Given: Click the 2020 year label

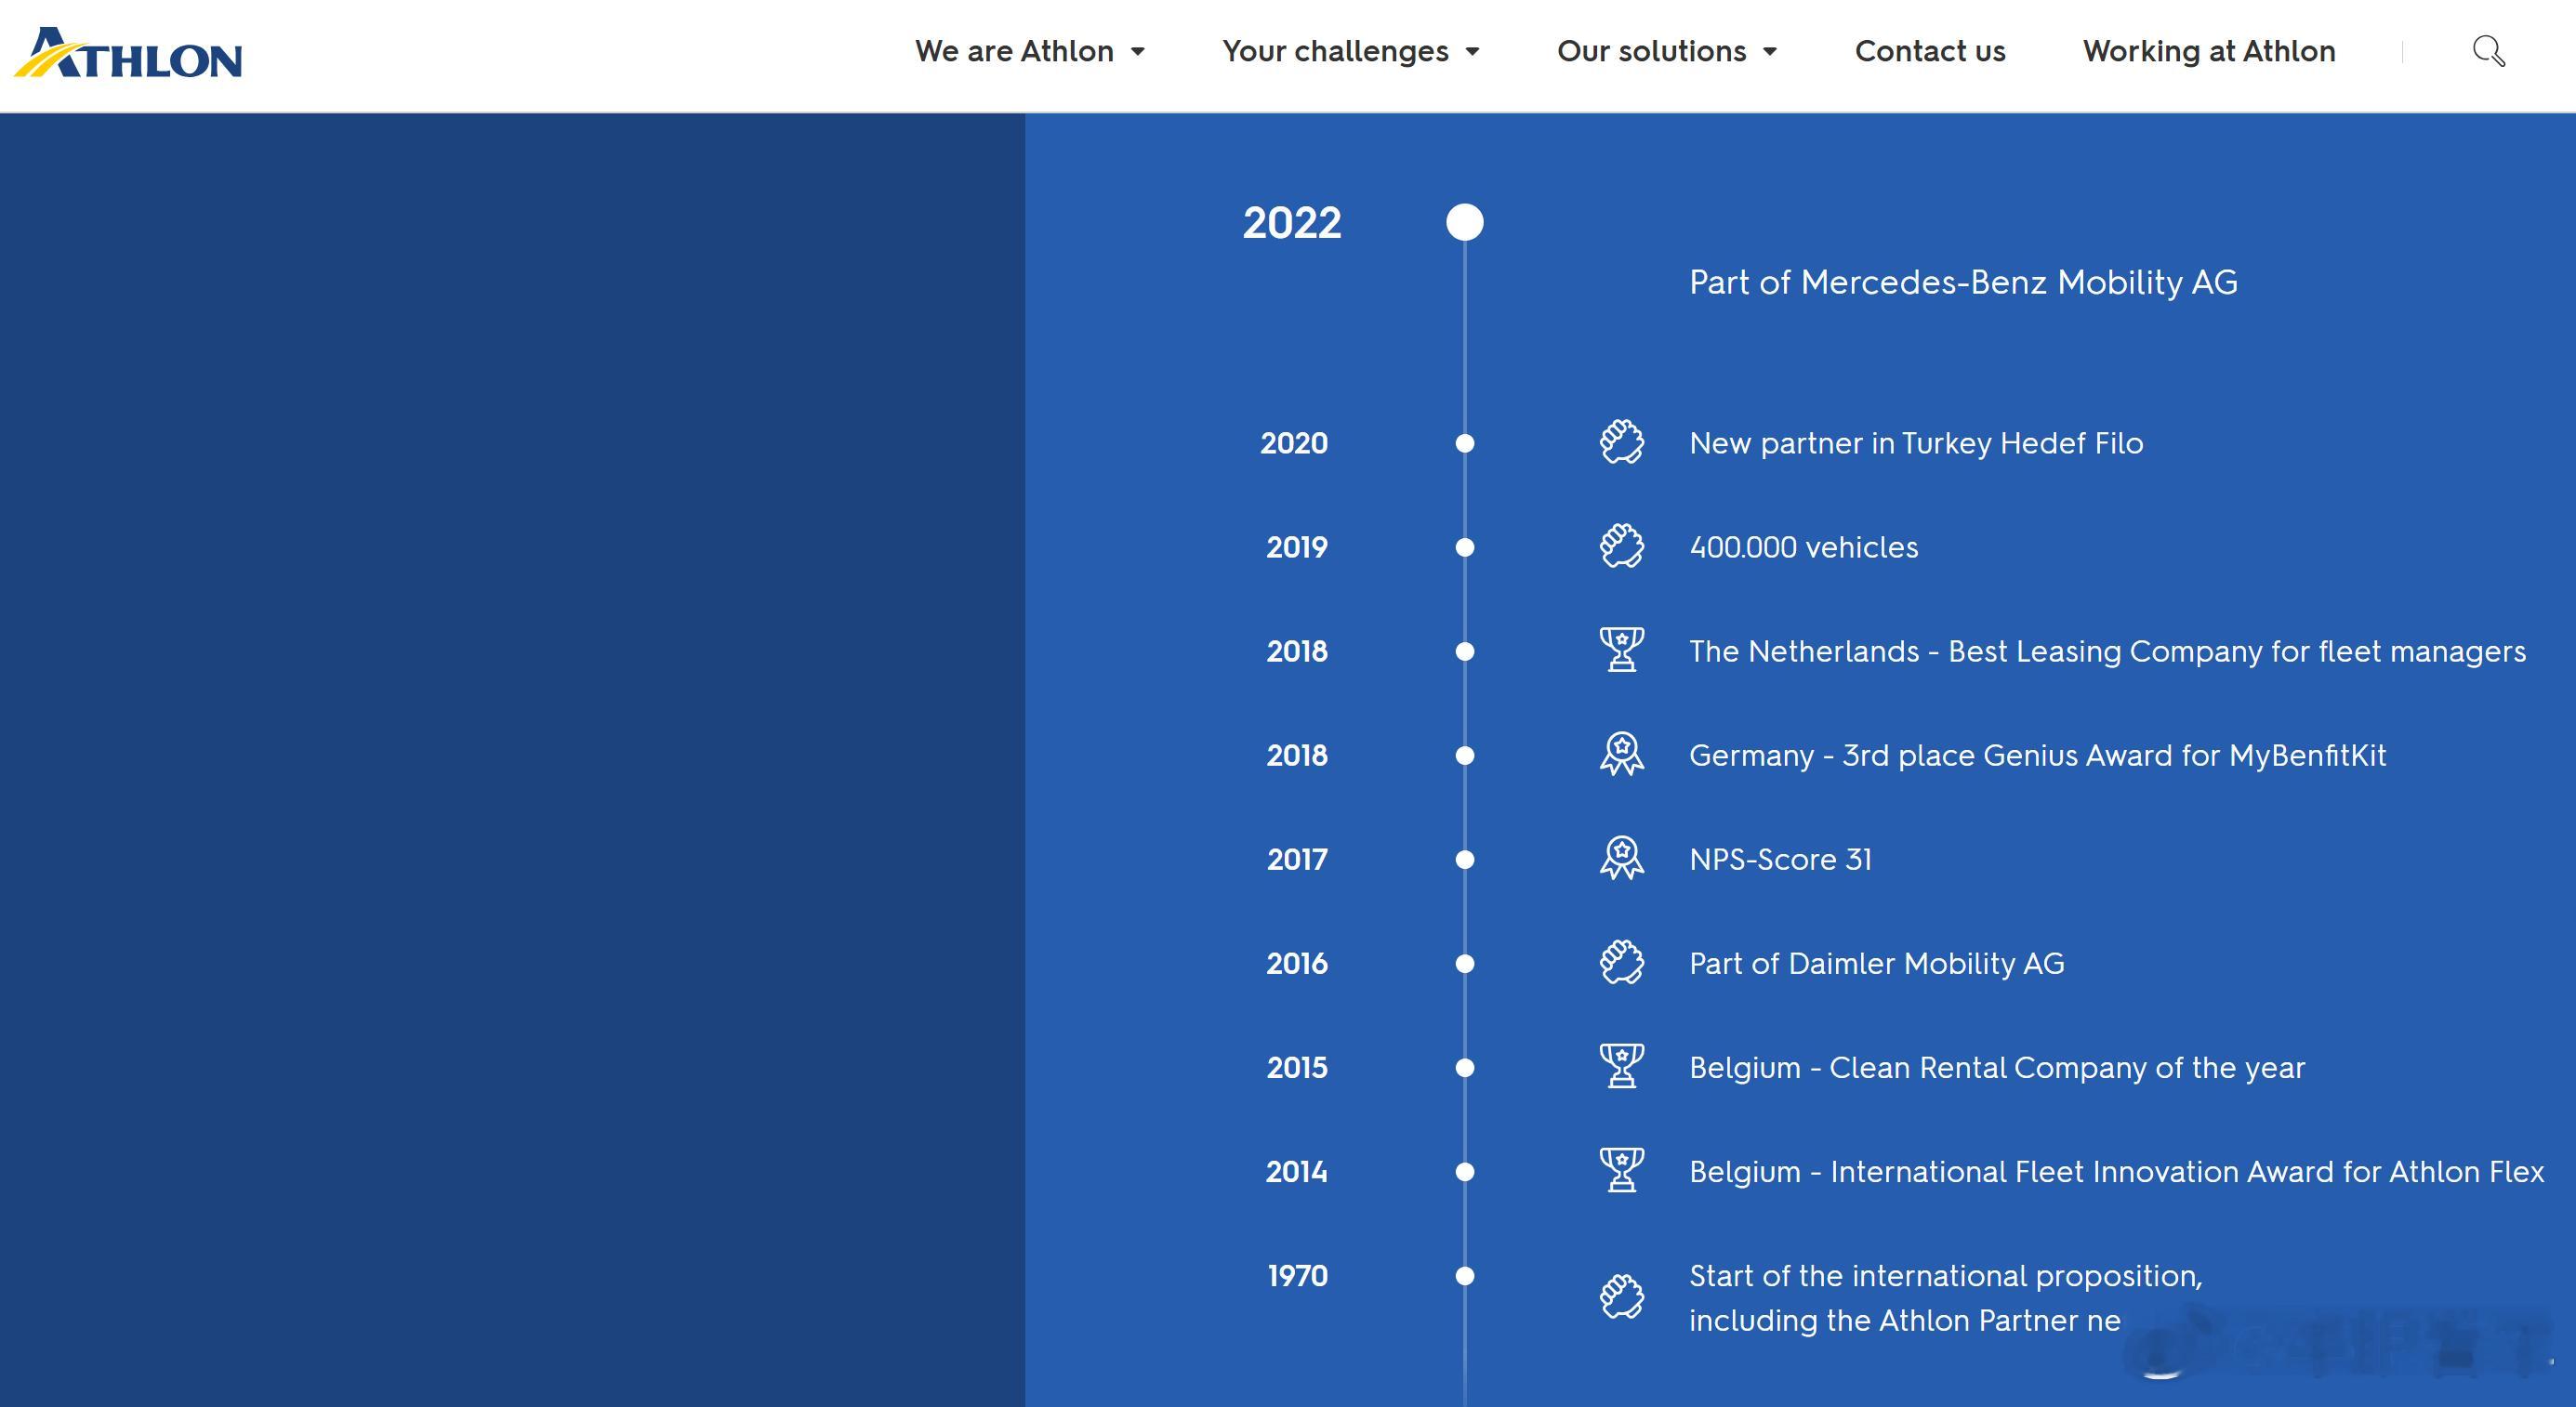Looking at the screenshot, I should click(1293, 443).
